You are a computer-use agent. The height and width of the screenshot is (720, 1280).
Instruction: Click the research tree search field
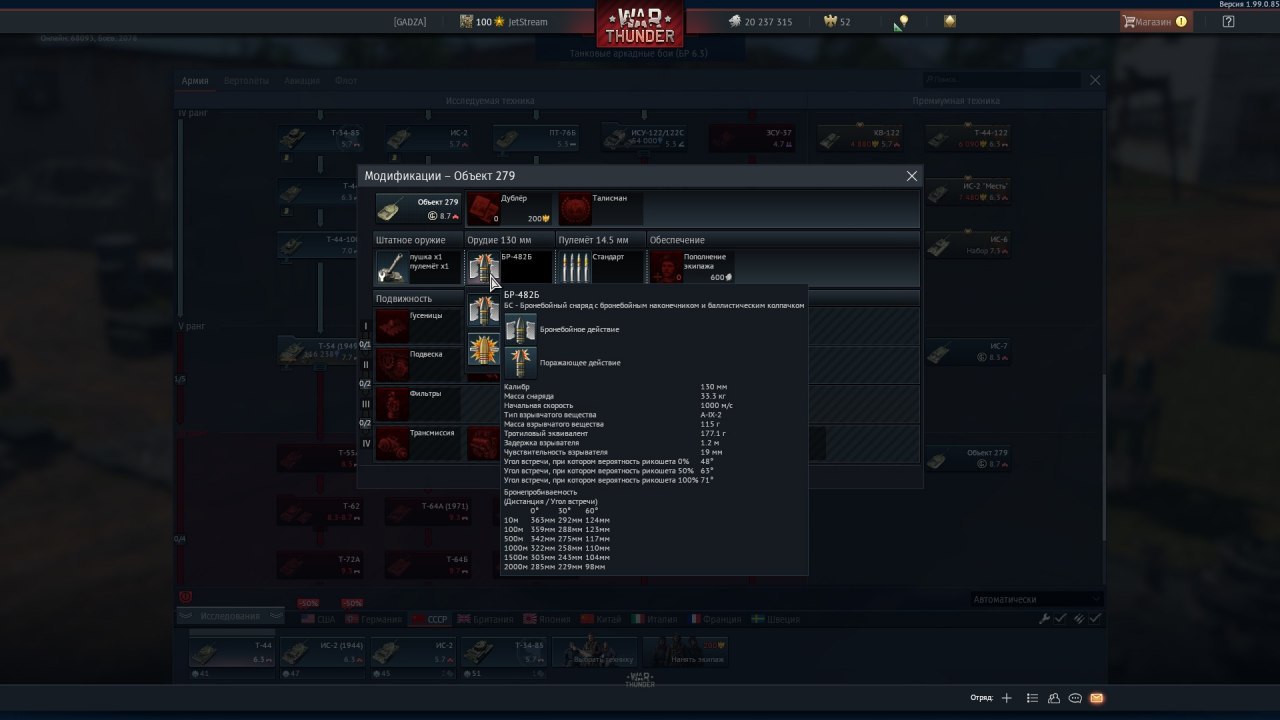pos(1002,80)
